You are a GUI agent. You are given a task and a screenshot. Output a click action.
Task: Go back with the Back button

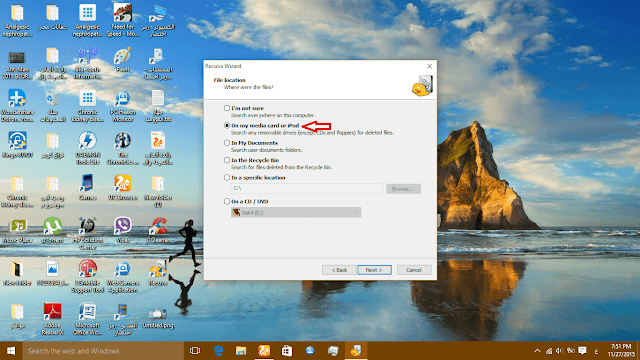tap(339, 270)
